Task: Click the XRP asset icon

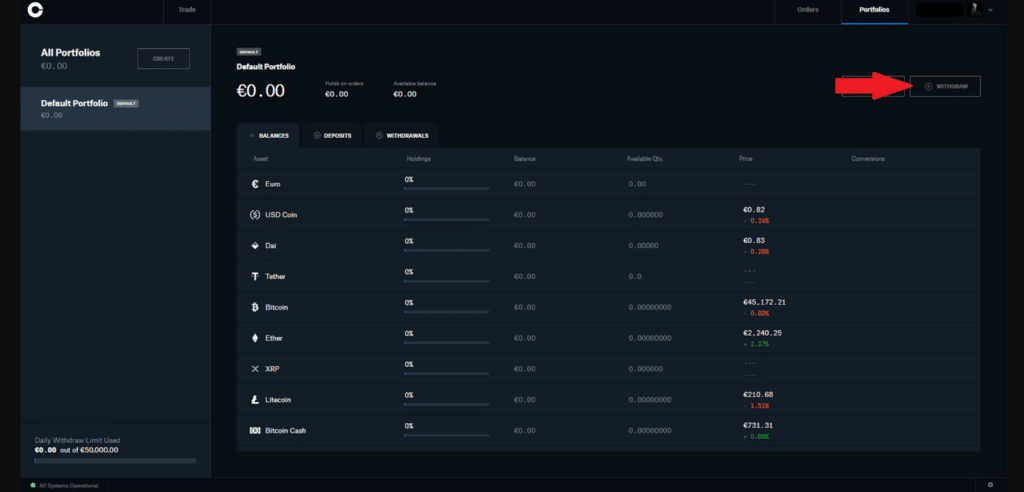Action: coord(255,369)
